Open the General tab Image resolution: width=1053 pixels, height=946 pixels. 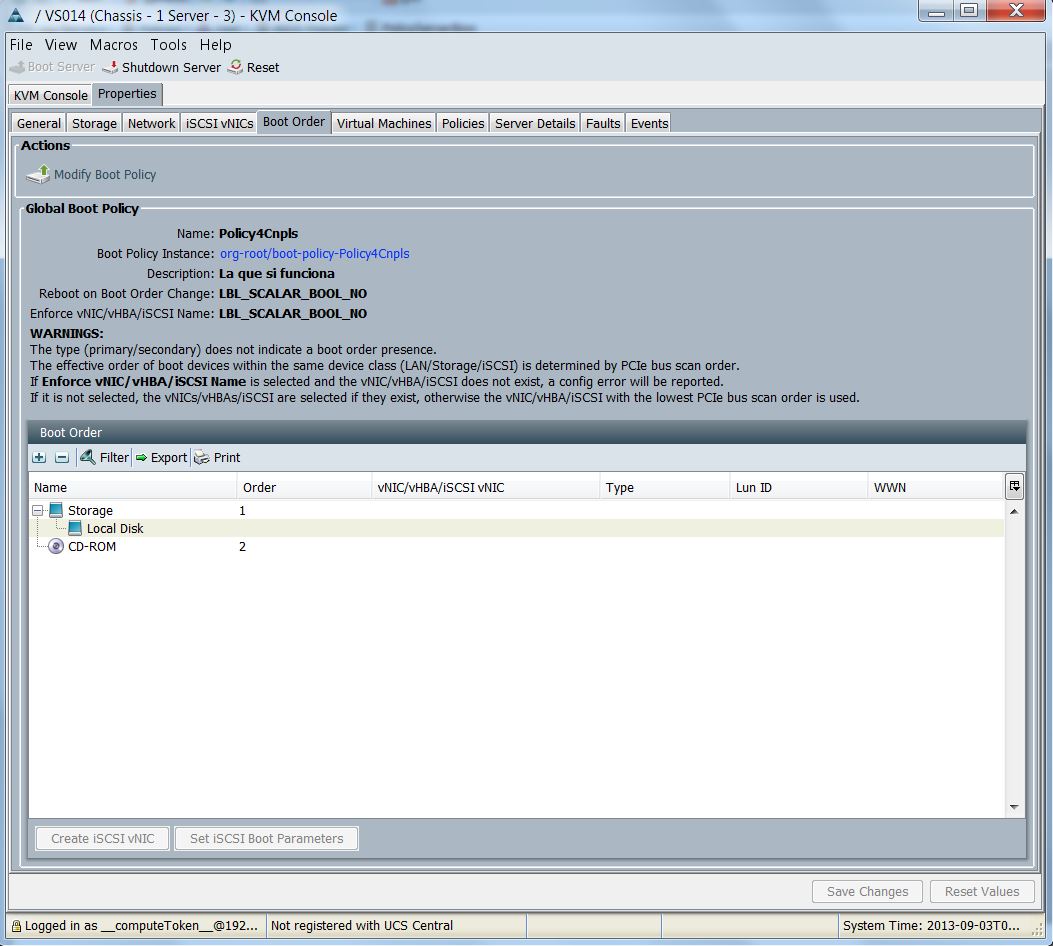point(39,124)
